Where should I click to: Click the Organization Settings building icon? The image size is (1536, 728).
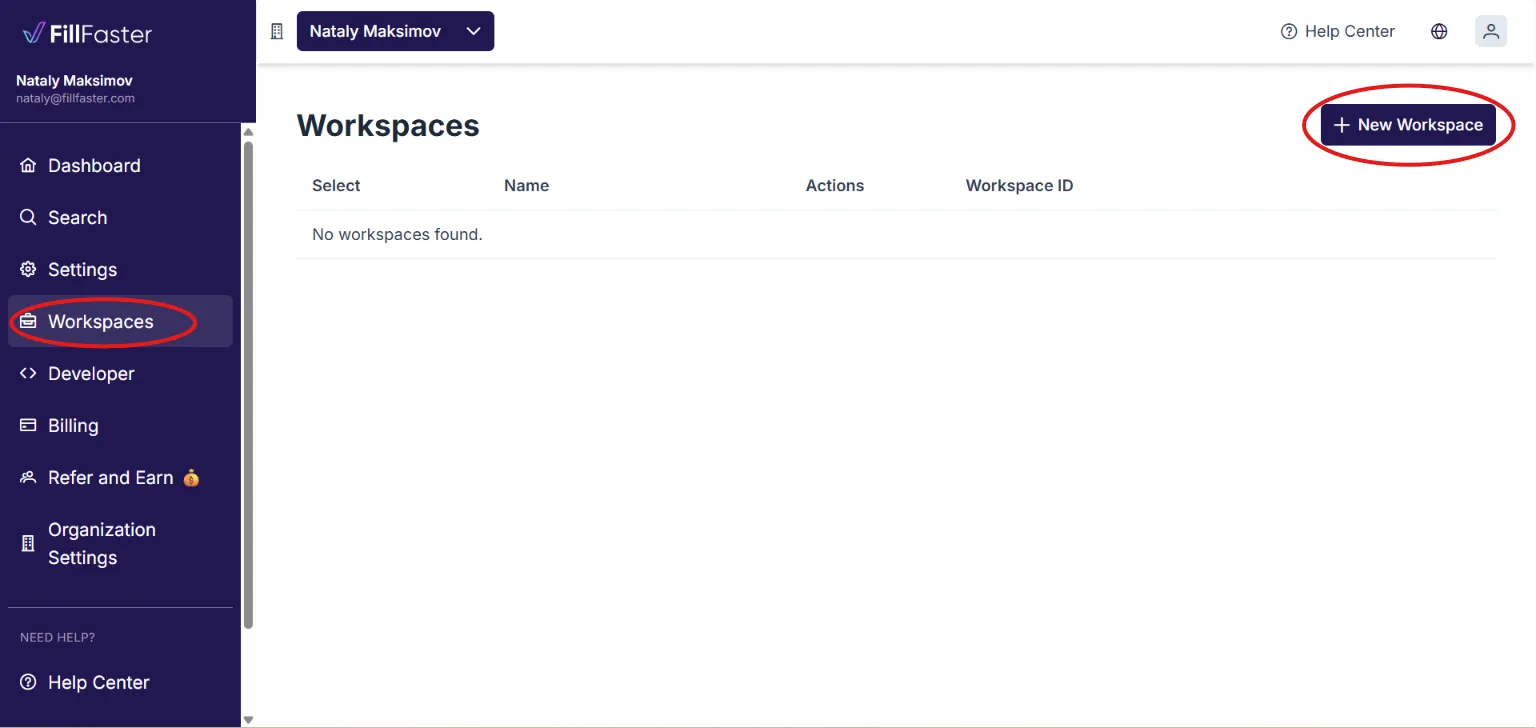pyautogui.click(x=28, y=544)
